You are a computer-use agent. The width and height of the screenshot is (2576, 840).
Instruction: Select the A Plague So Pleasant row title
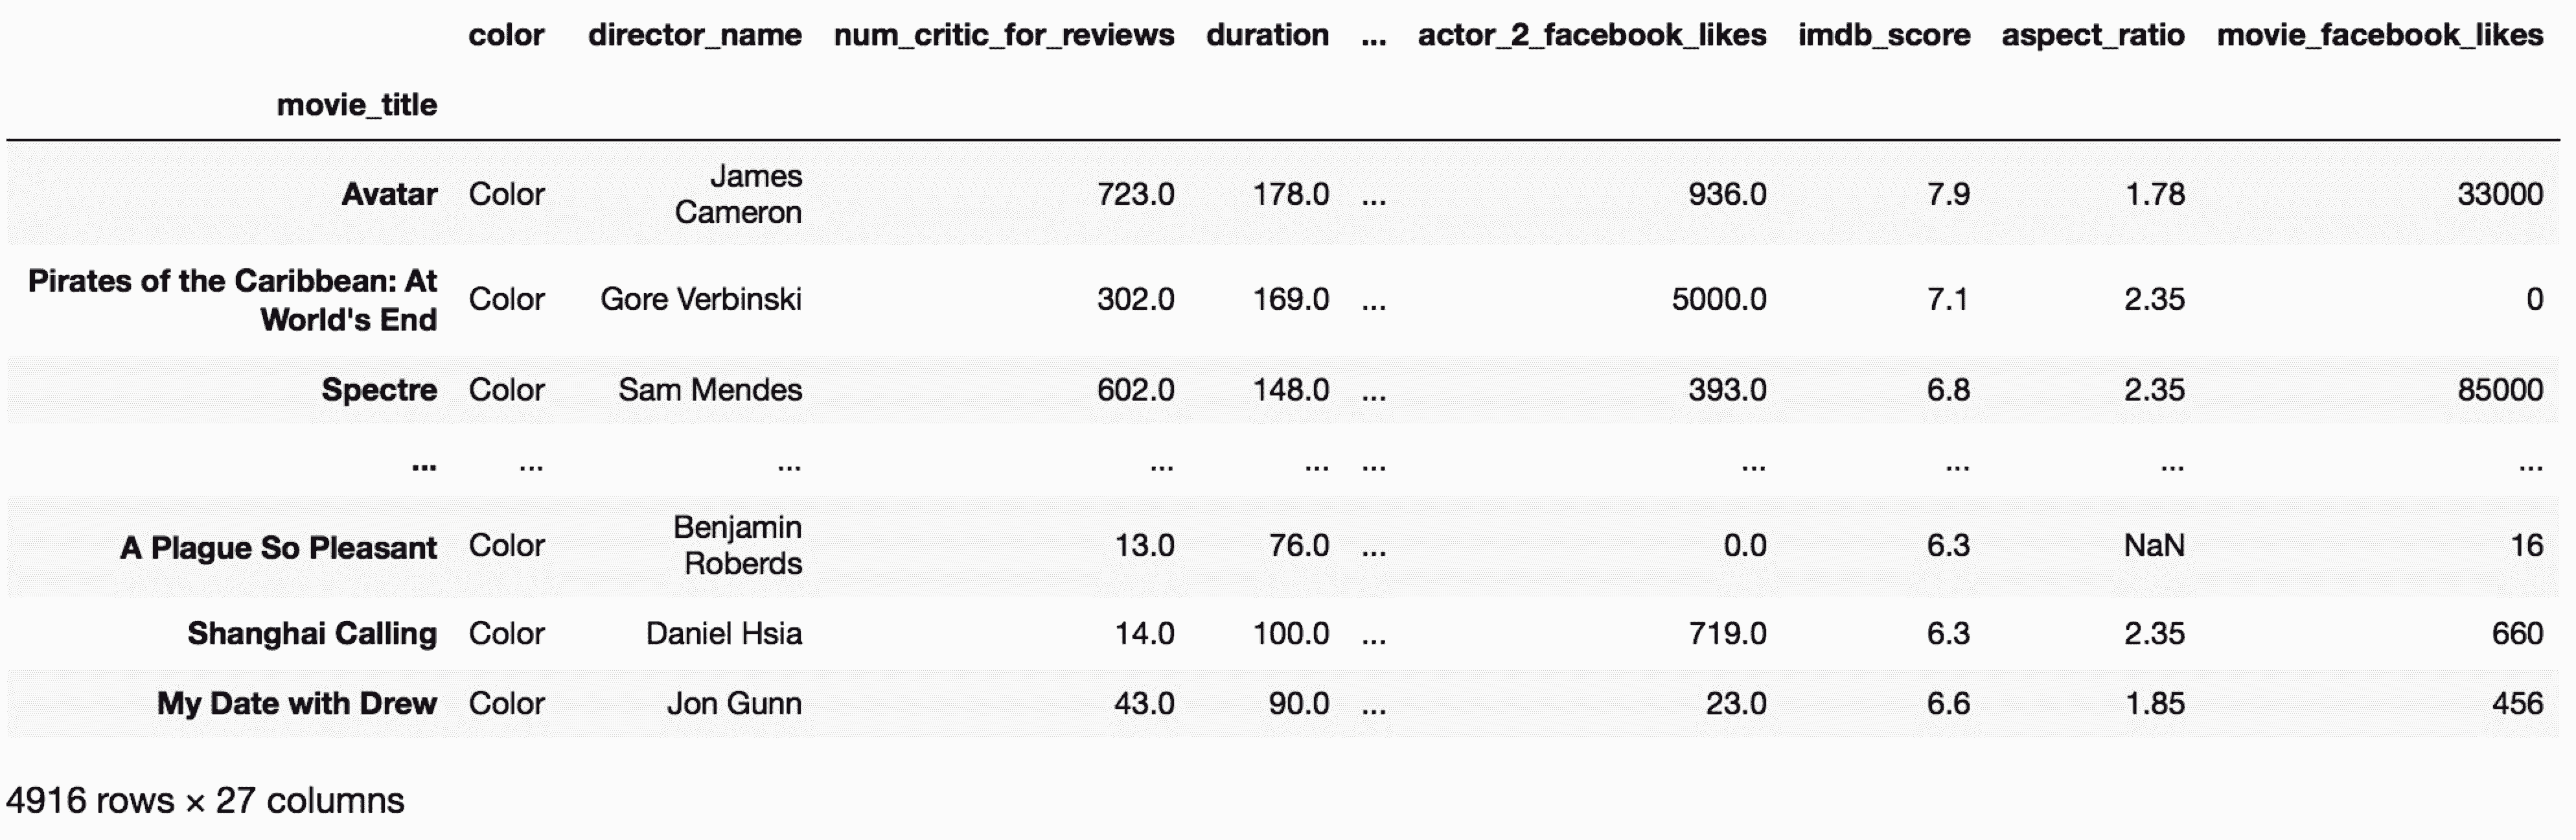pyautogui.click(x=278, y=548)
